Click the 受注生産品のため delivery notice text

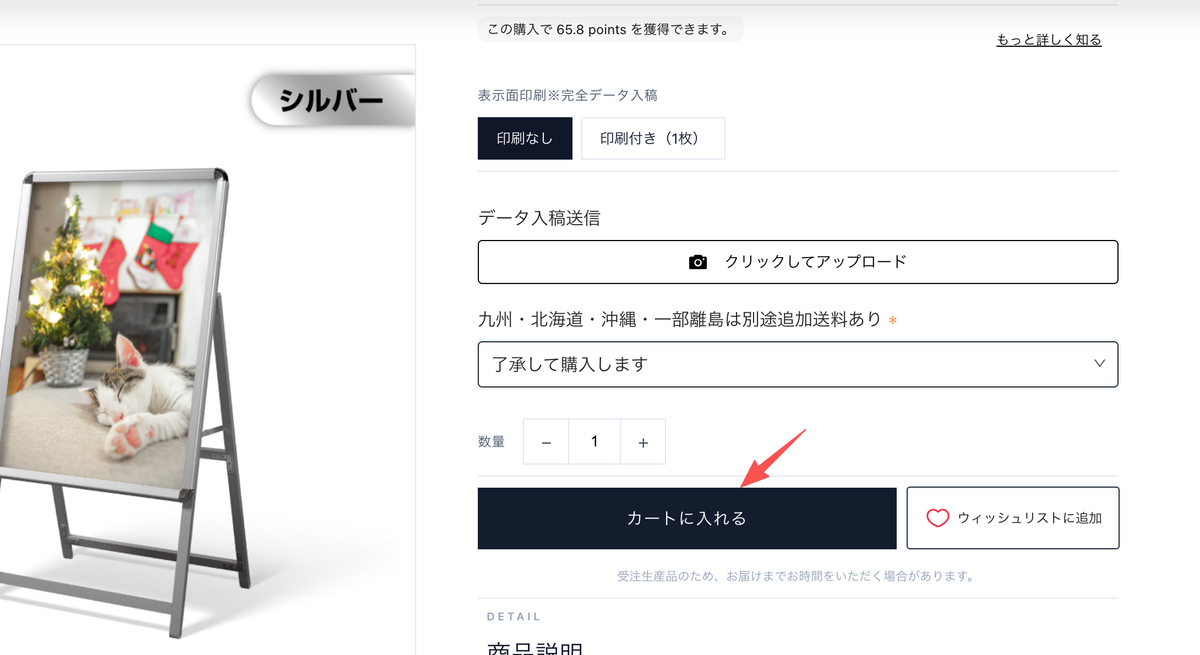796,577
